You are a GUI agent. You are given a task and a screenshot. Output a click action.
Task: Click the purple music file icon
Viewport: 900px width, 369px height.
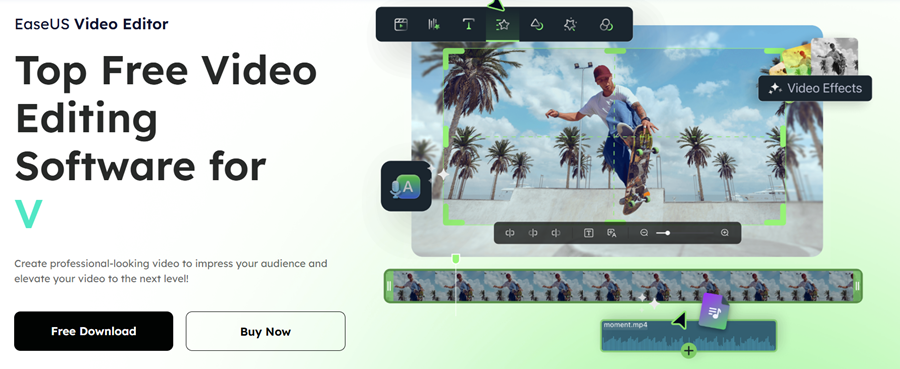714,311
